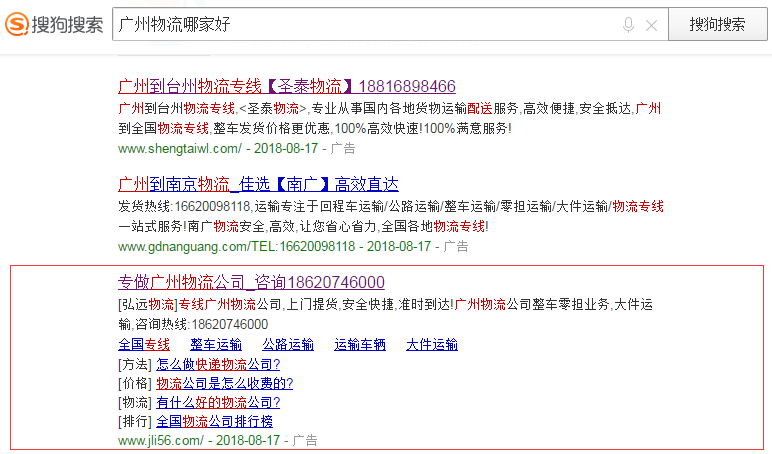Click the 大件运输 sublink

432,344
